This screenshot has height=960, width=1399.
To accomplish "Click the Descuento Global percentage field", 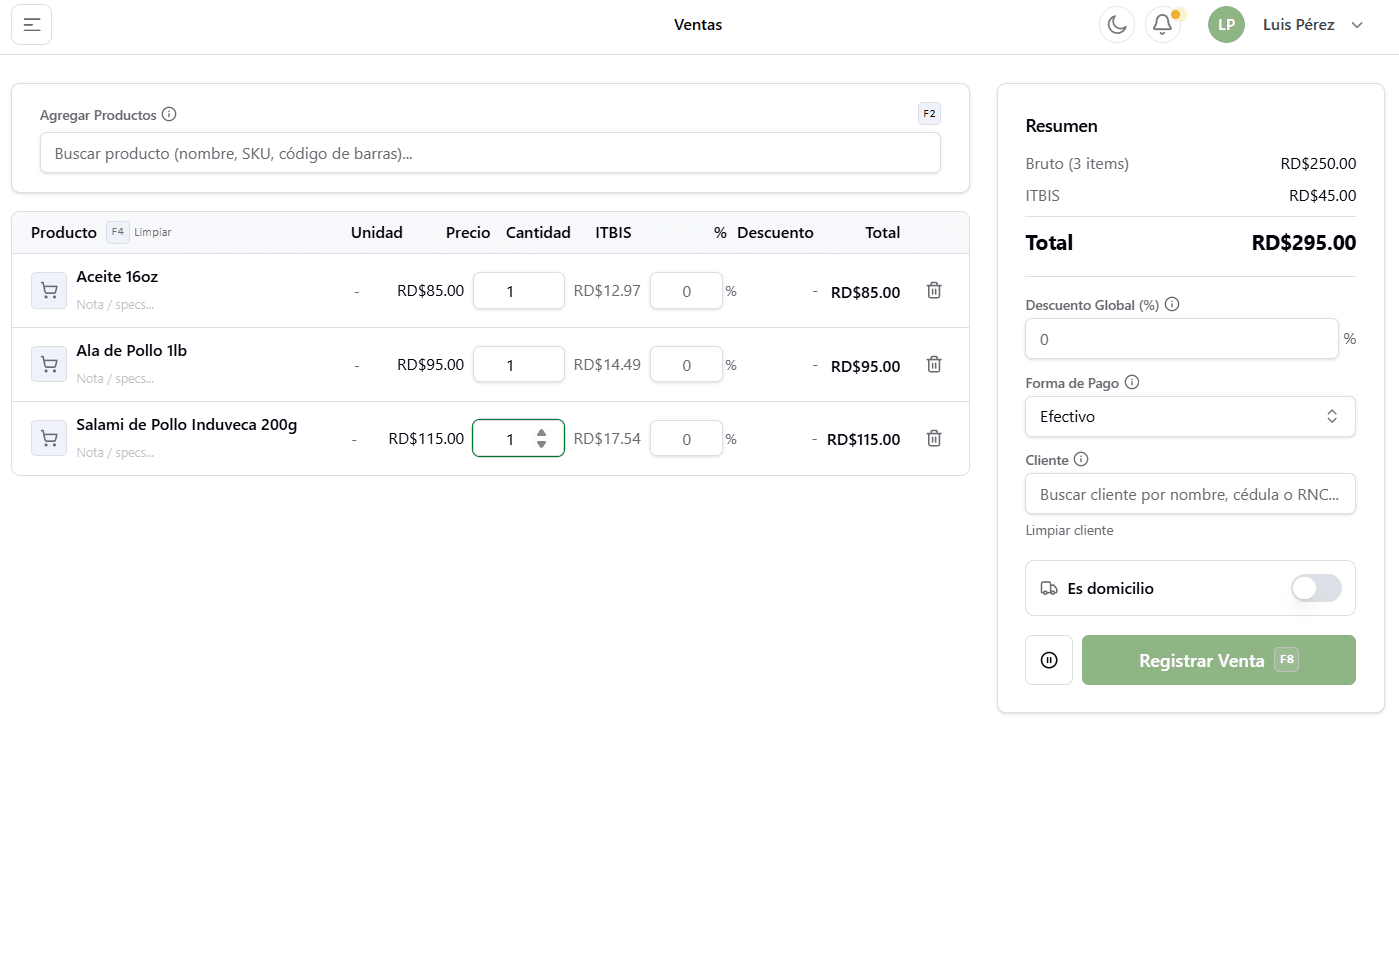I will coord(1181,339).
